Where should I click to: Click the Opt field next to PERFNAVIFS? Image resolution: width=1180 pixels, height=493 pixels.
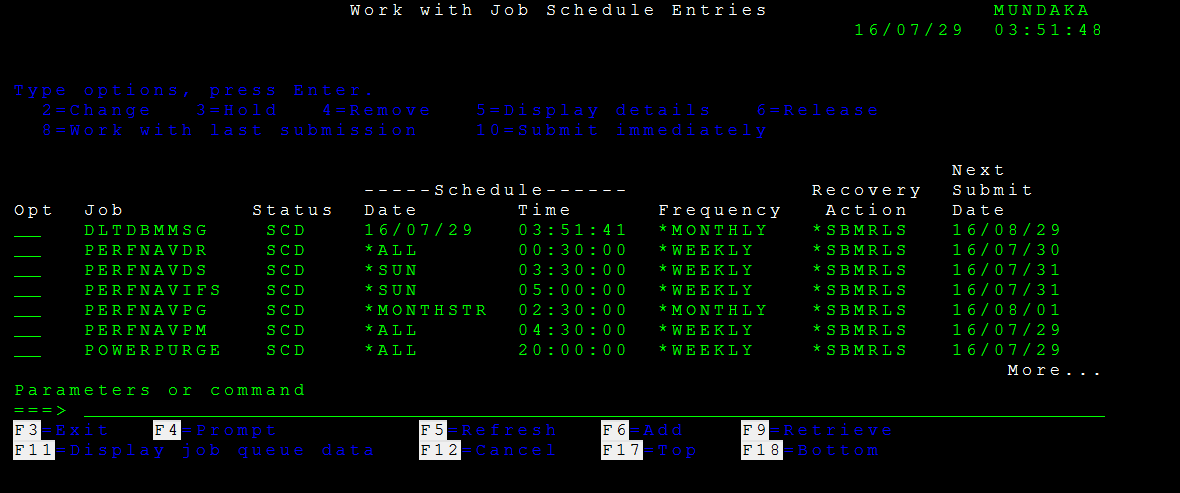pos(28,291)
